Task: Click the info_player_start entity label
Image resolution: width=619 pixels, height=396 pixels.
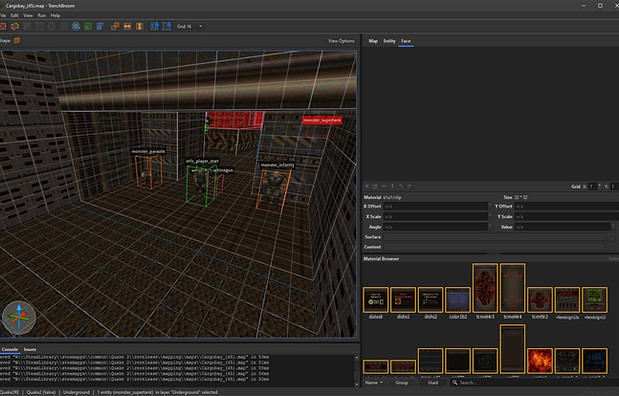Action: (202, 161)
